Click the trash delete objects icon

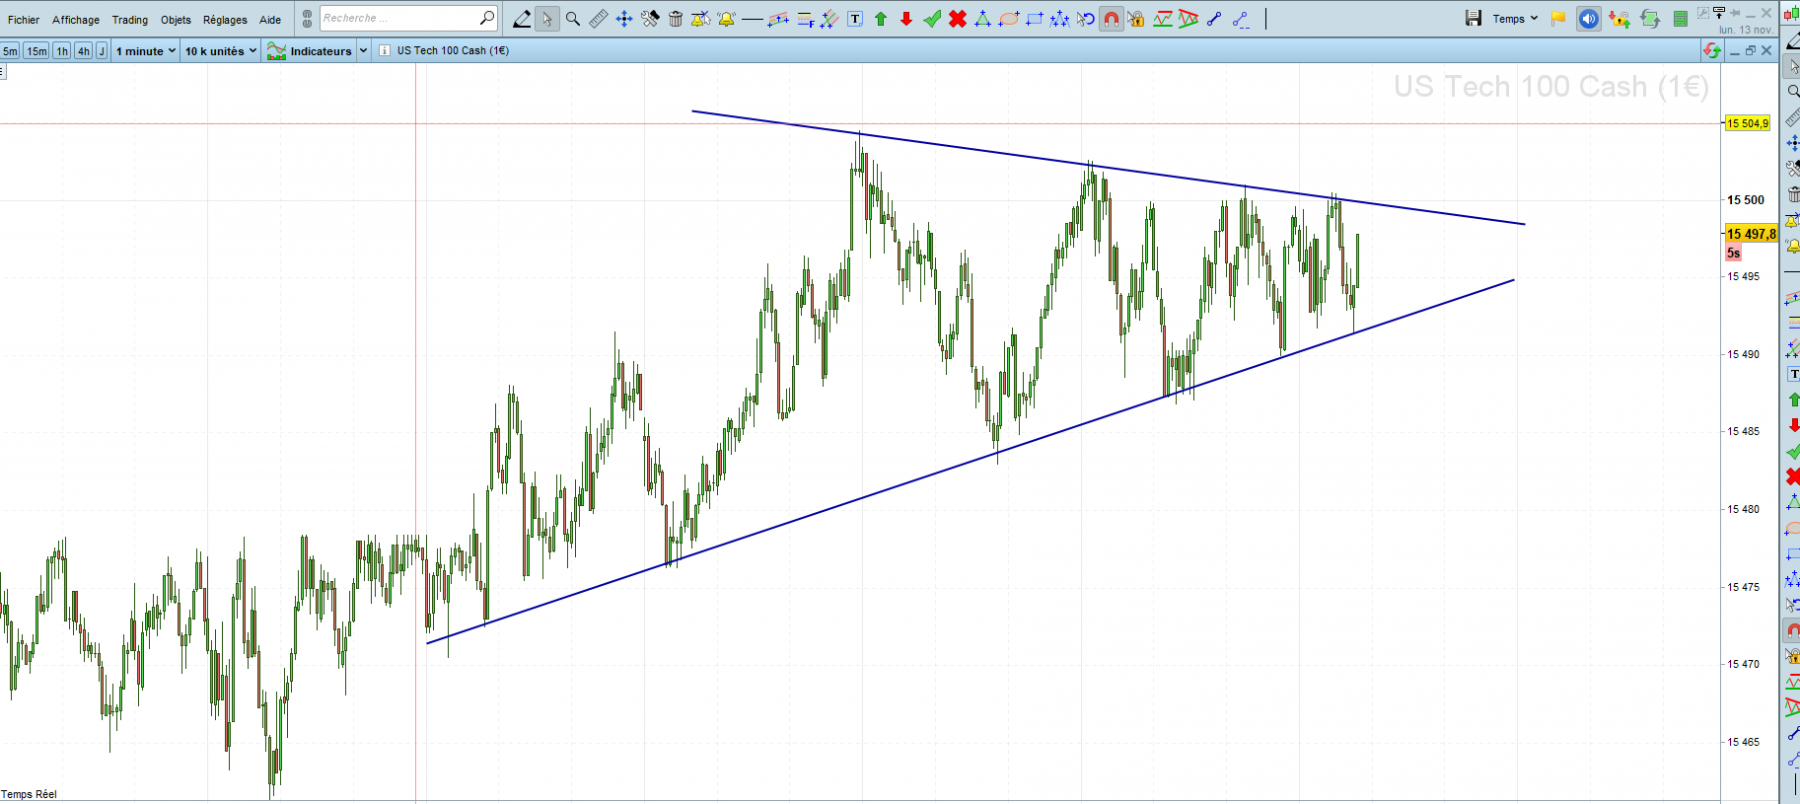(676, 18)
